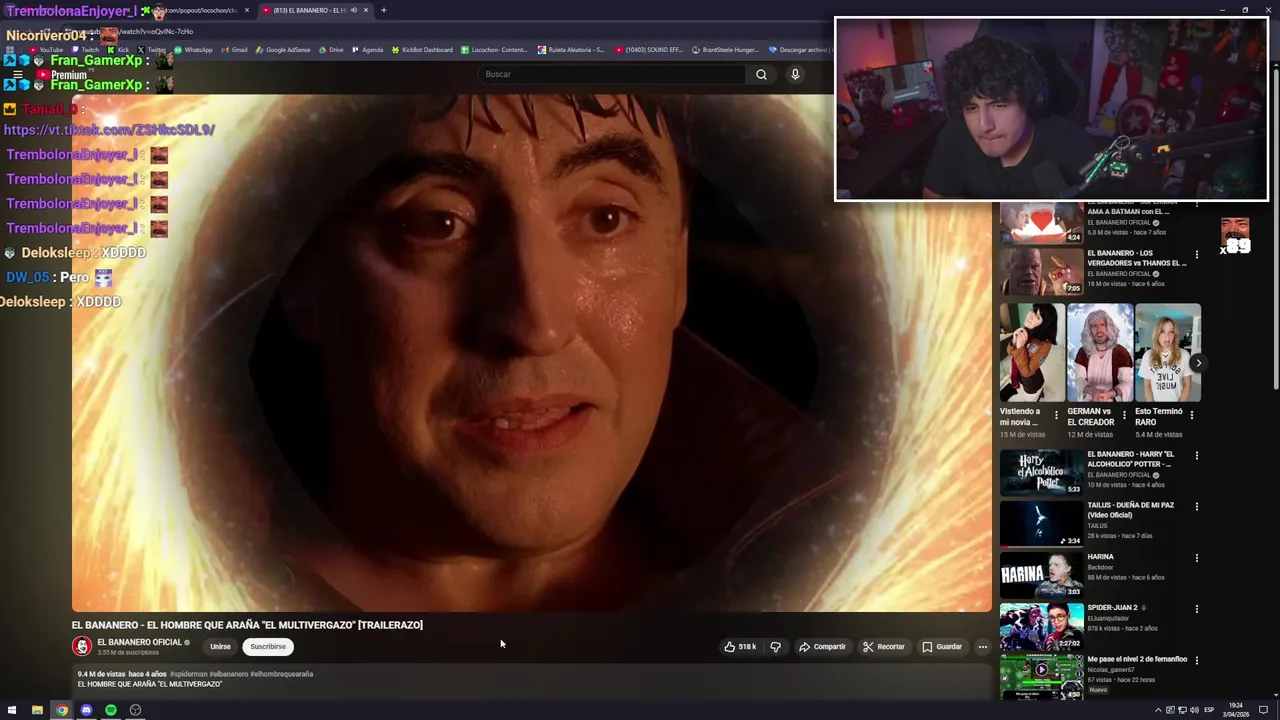1280x720 pixels.
Task: Open options menu for Me pase el nivel
Action: pyautogui.click(x=1196, y=660)
